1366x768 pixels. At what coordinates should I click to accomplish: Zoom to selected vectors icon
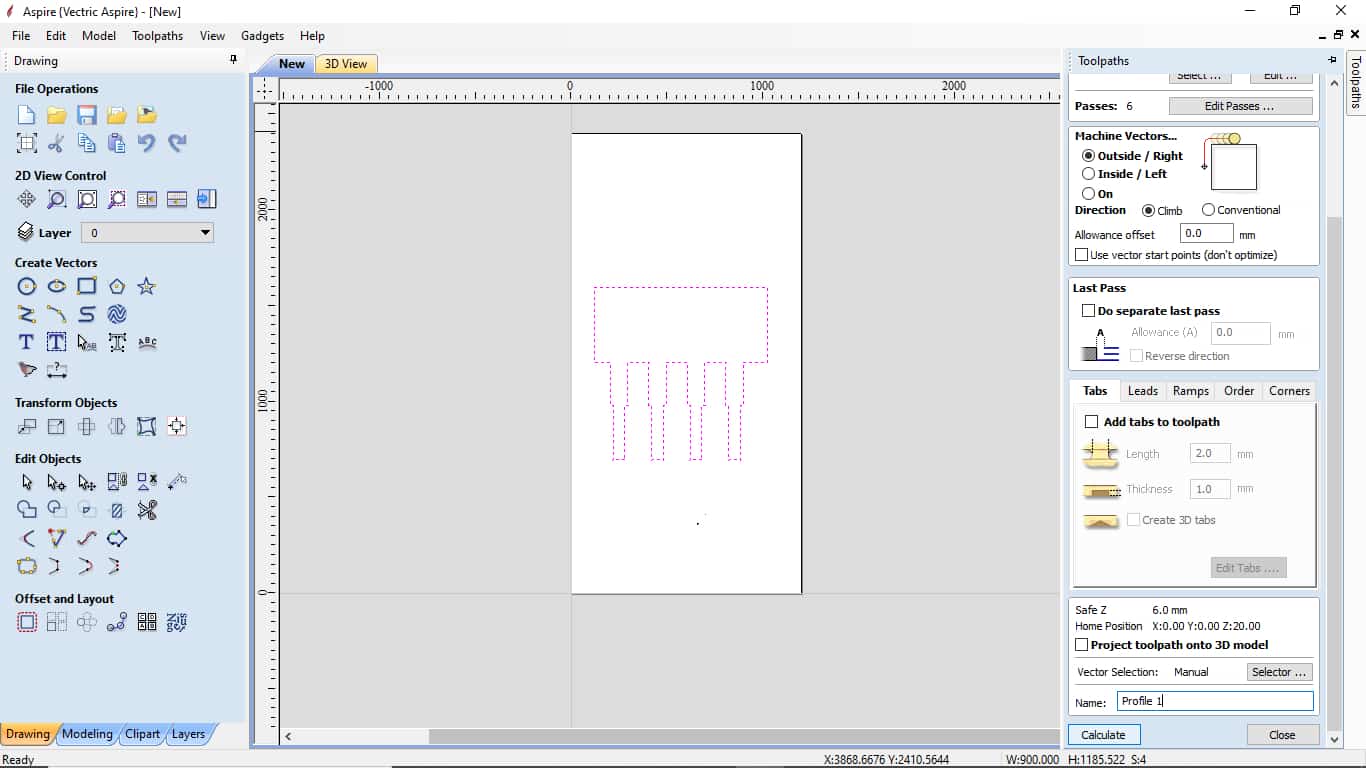(117, 199)
